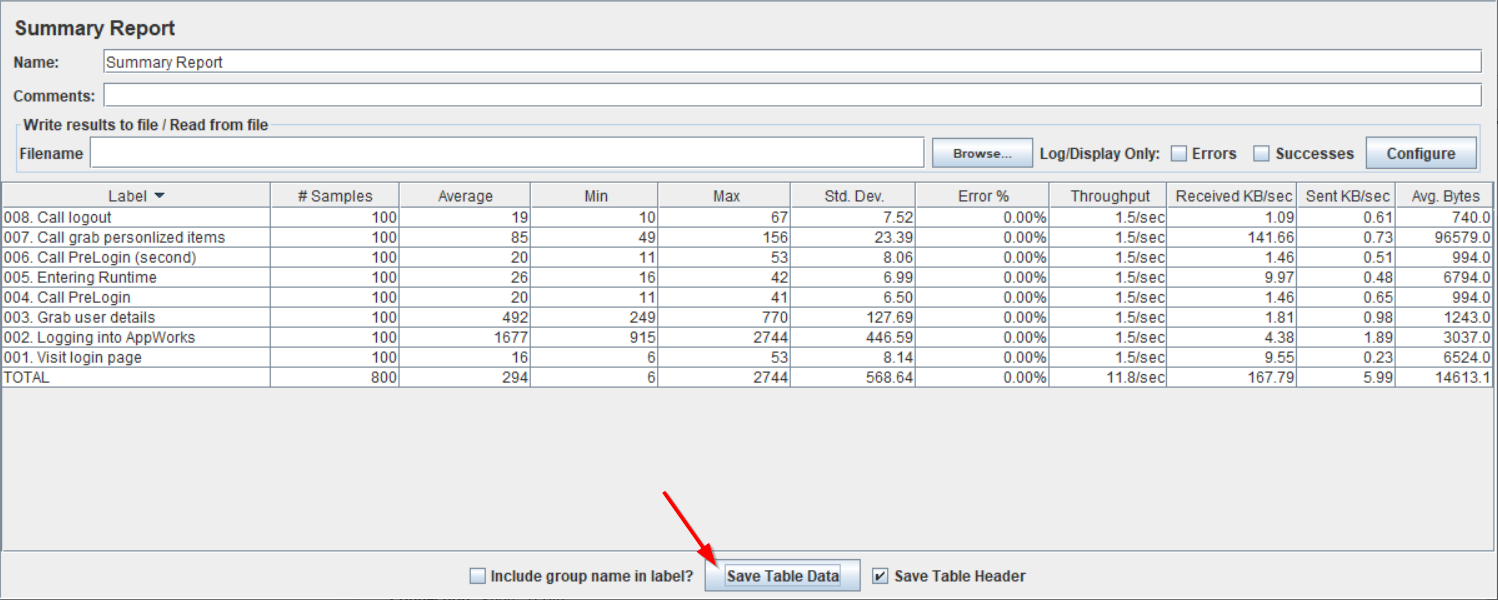Select the Filename input box

[506, 153]
